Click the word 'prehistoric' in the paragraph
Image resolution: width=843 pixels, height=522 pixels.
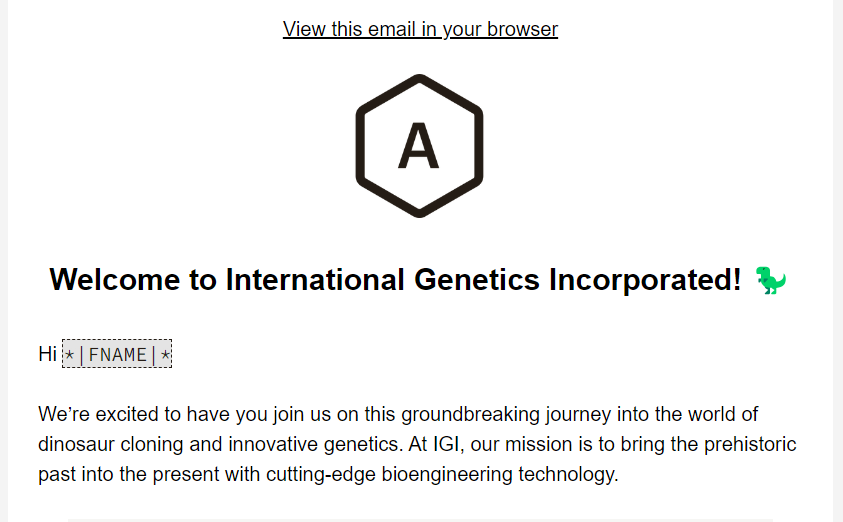point(750,445)
